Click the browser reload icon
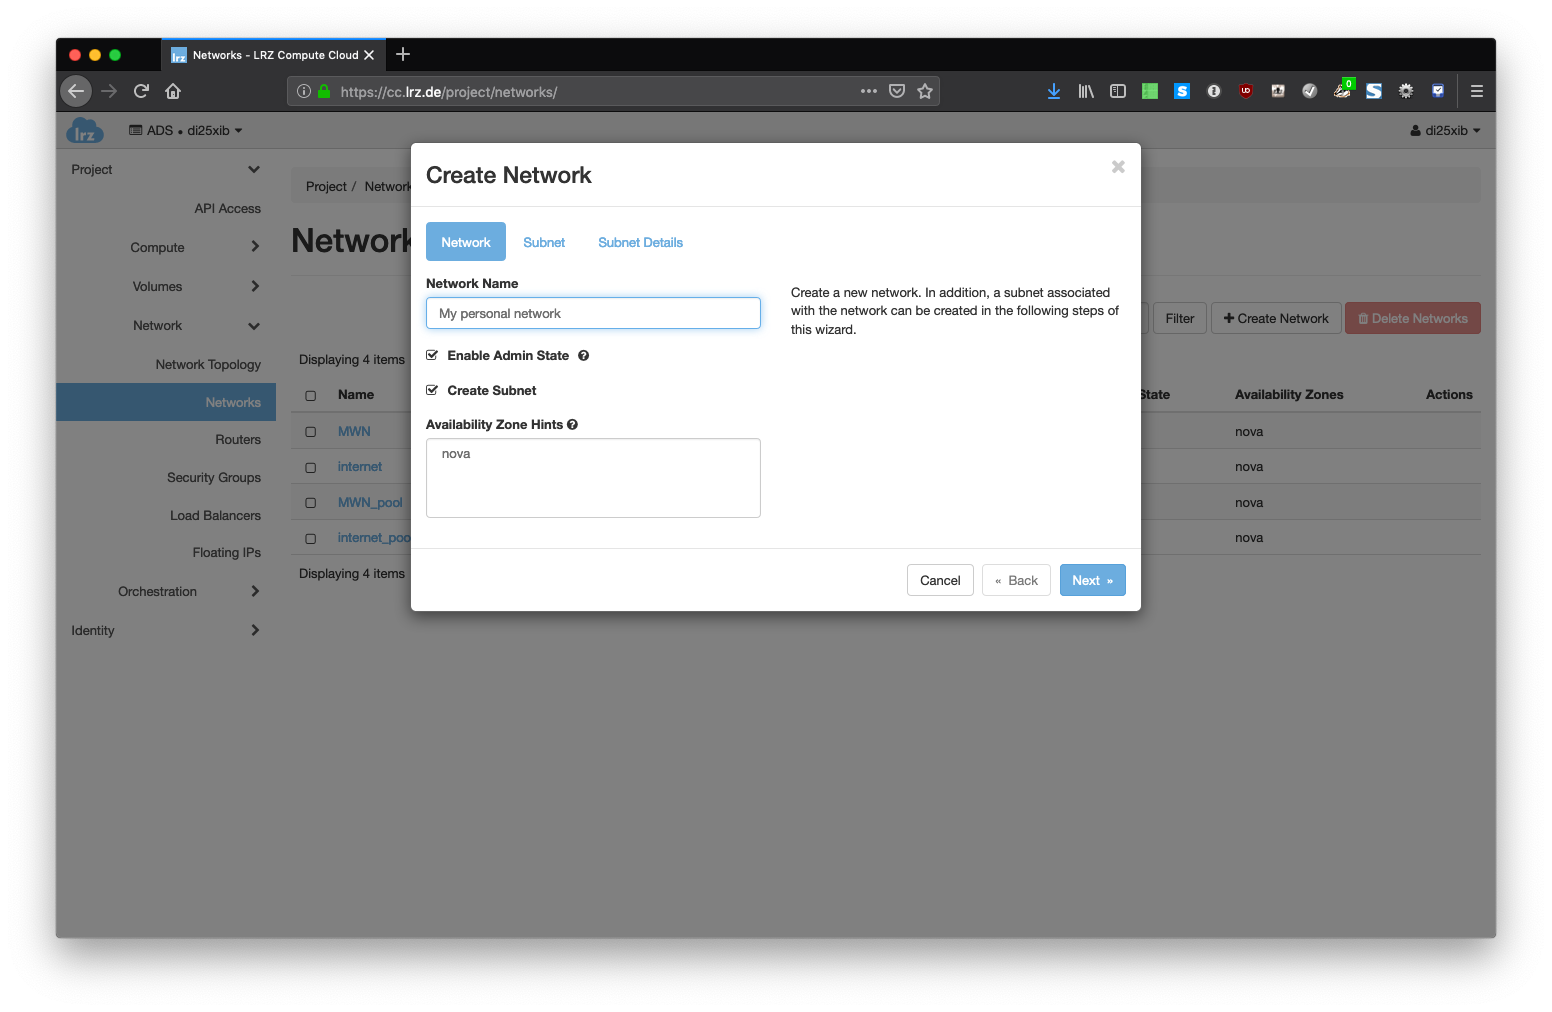 pos(141,91)
